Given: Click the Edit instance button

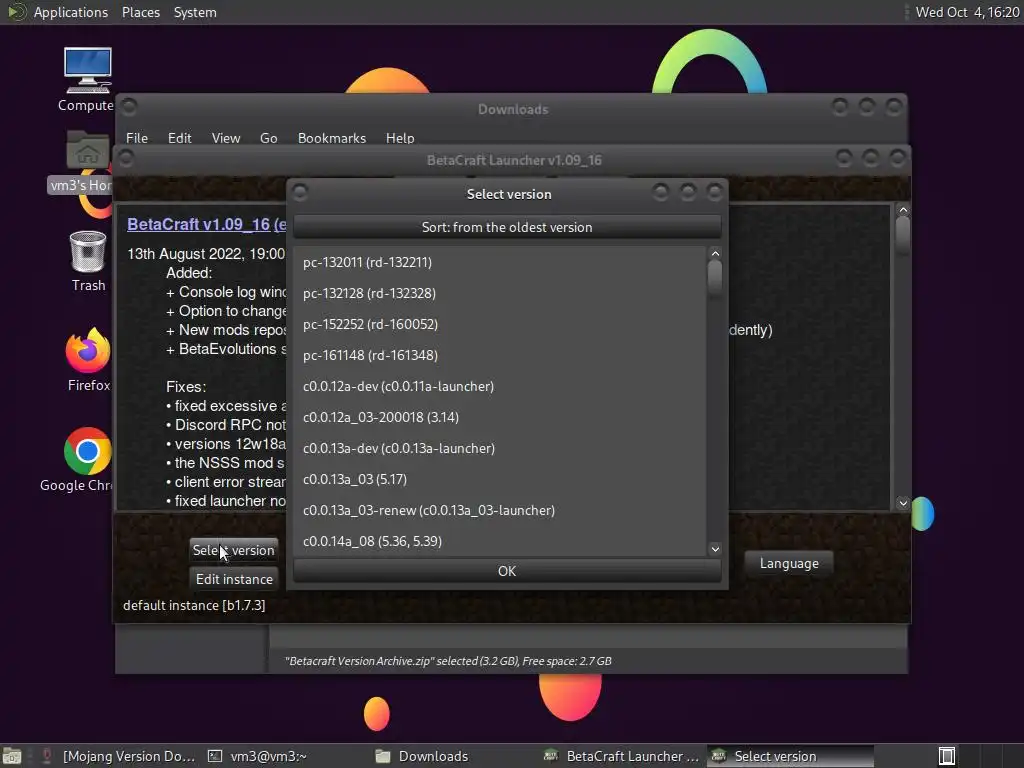Looking at the screenshot, I should pyautogui.click(x=234, y=579).
